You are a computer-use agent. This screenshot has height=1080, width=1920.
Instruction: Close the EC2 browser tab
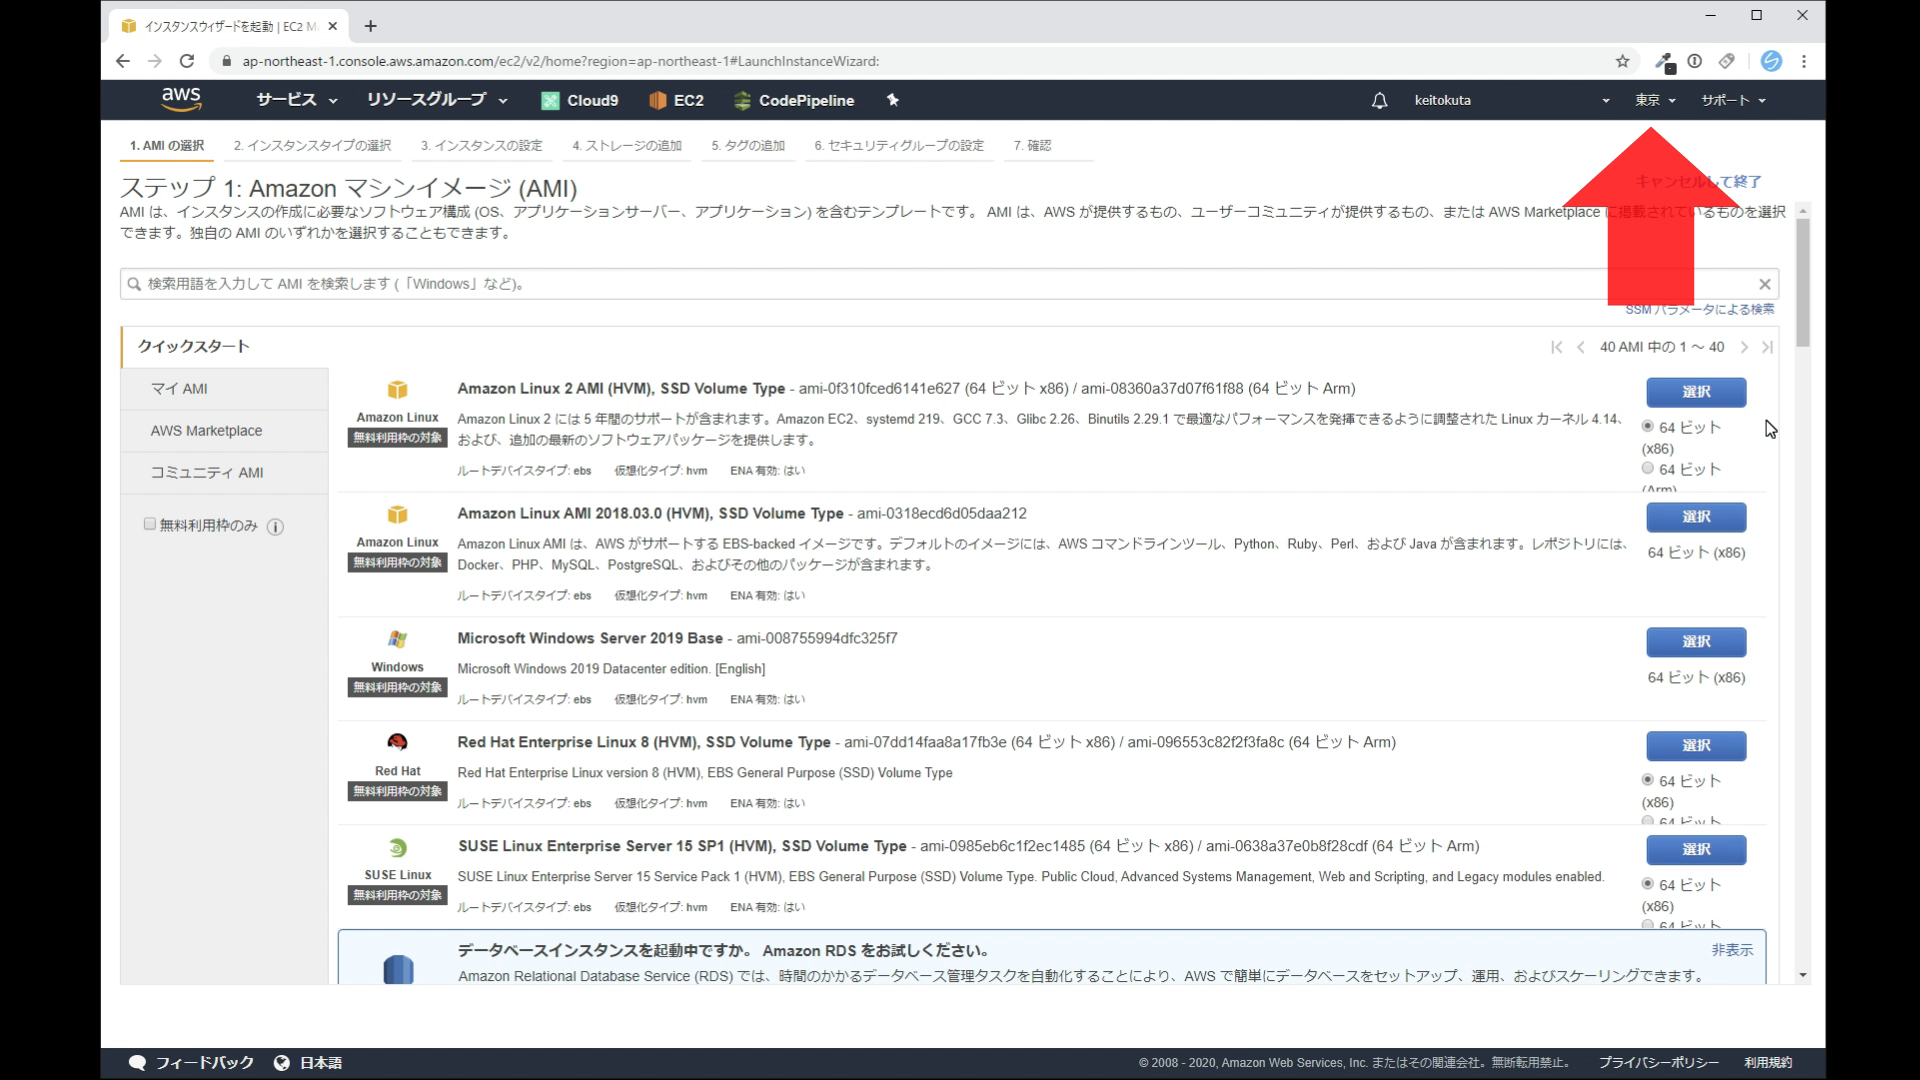(333, 26)
